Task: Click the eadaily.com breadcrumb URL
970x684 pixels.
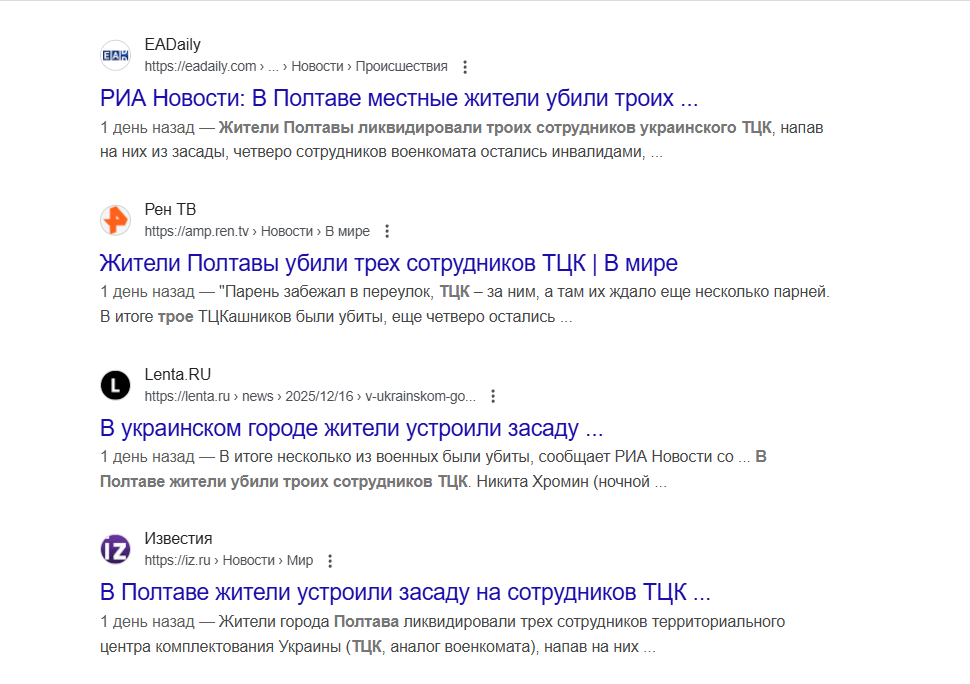Action: (296, 67)
